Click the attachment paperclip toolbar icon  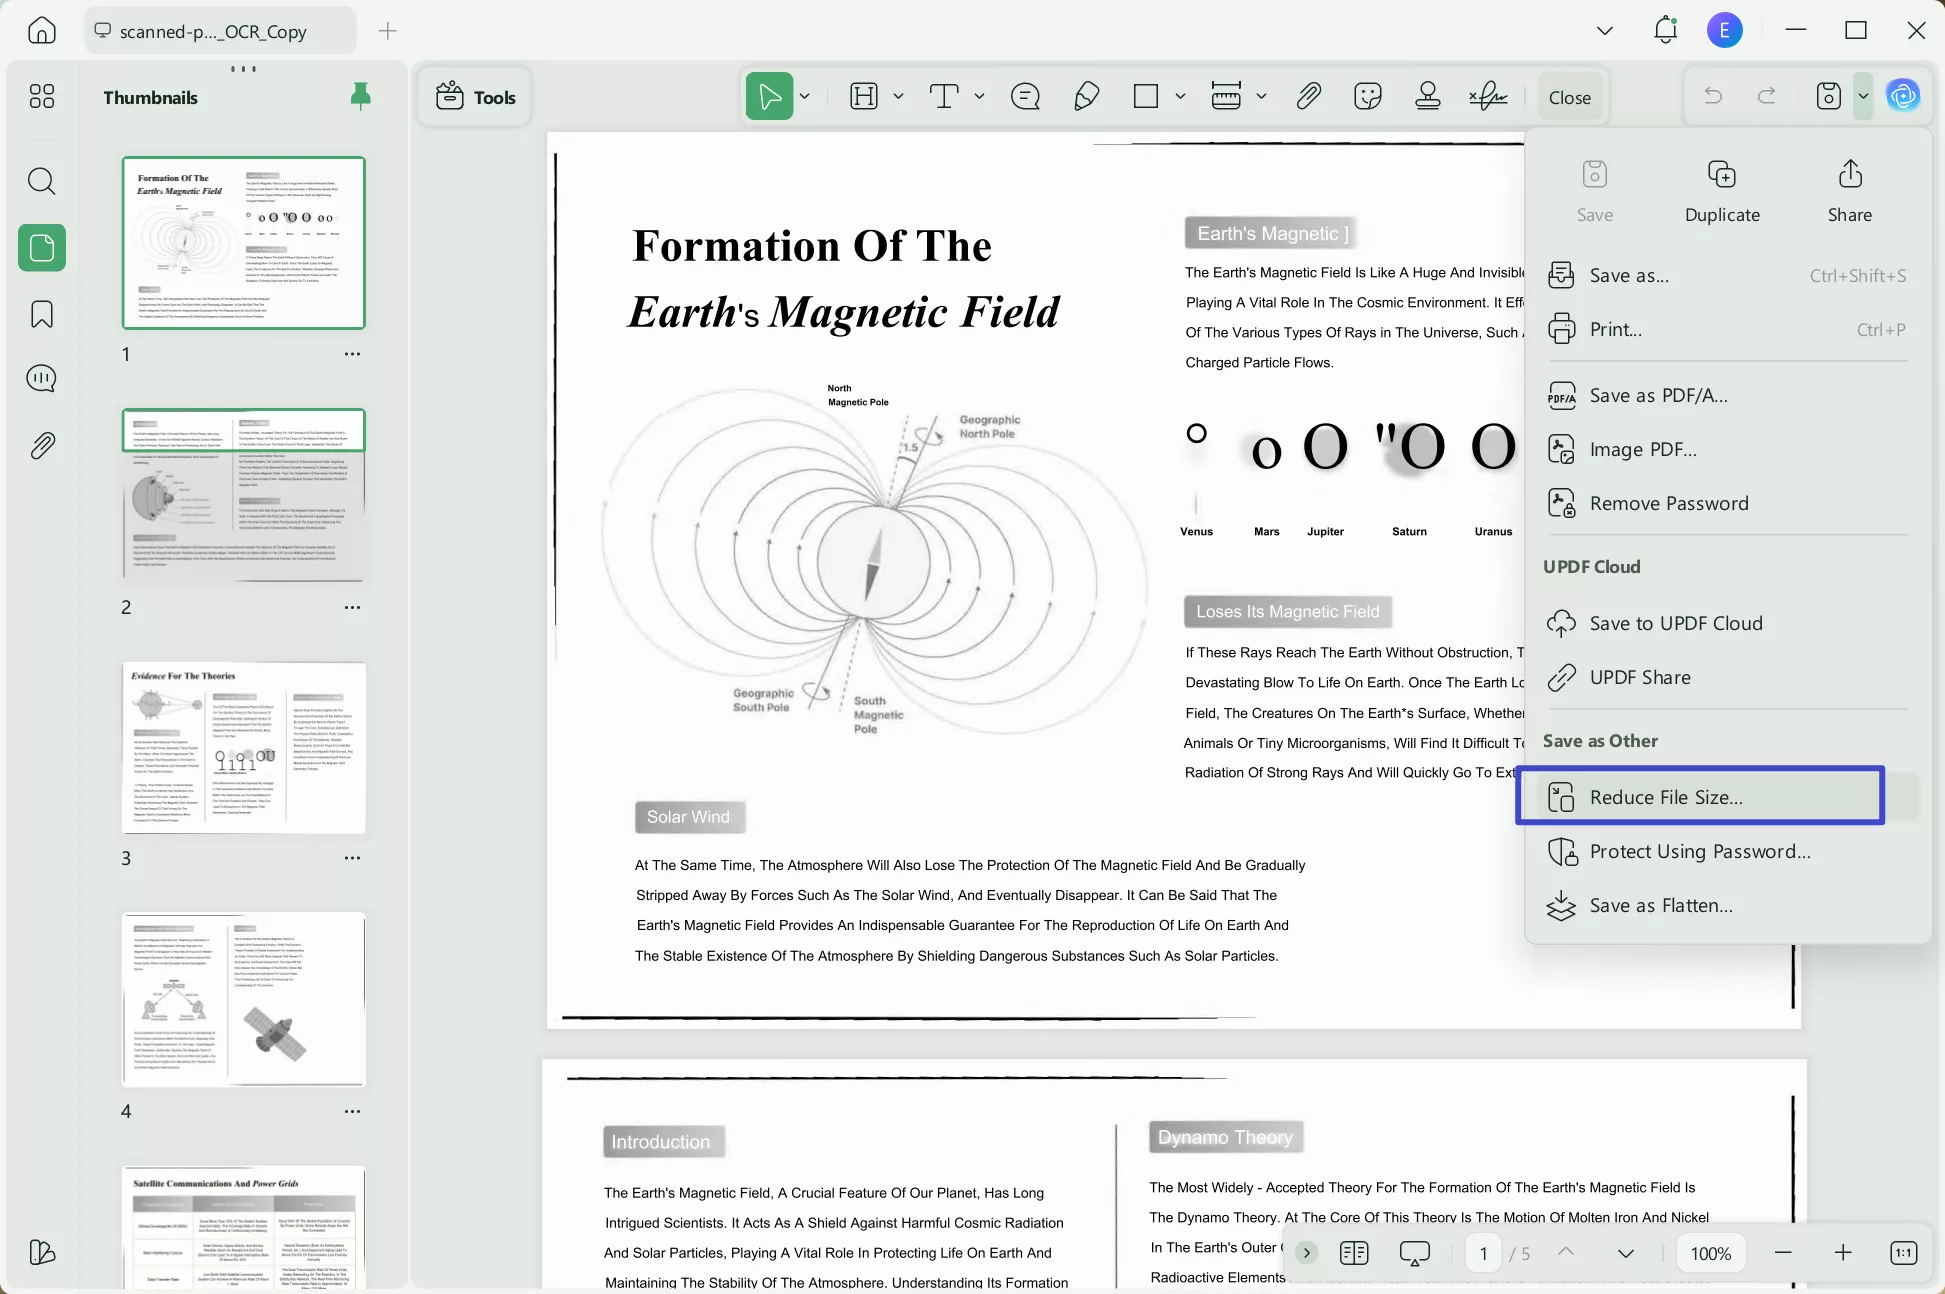pyautogui.click(x=1308, y=97)
